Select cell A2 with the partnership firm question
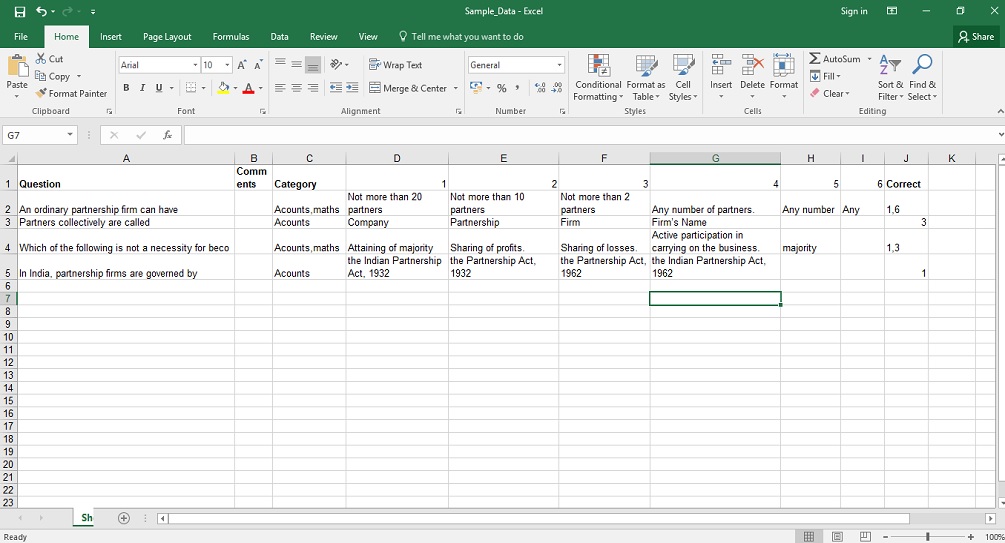Image resolution: width=1005 pixels, height=543 pixels. [x=125, y=209]
